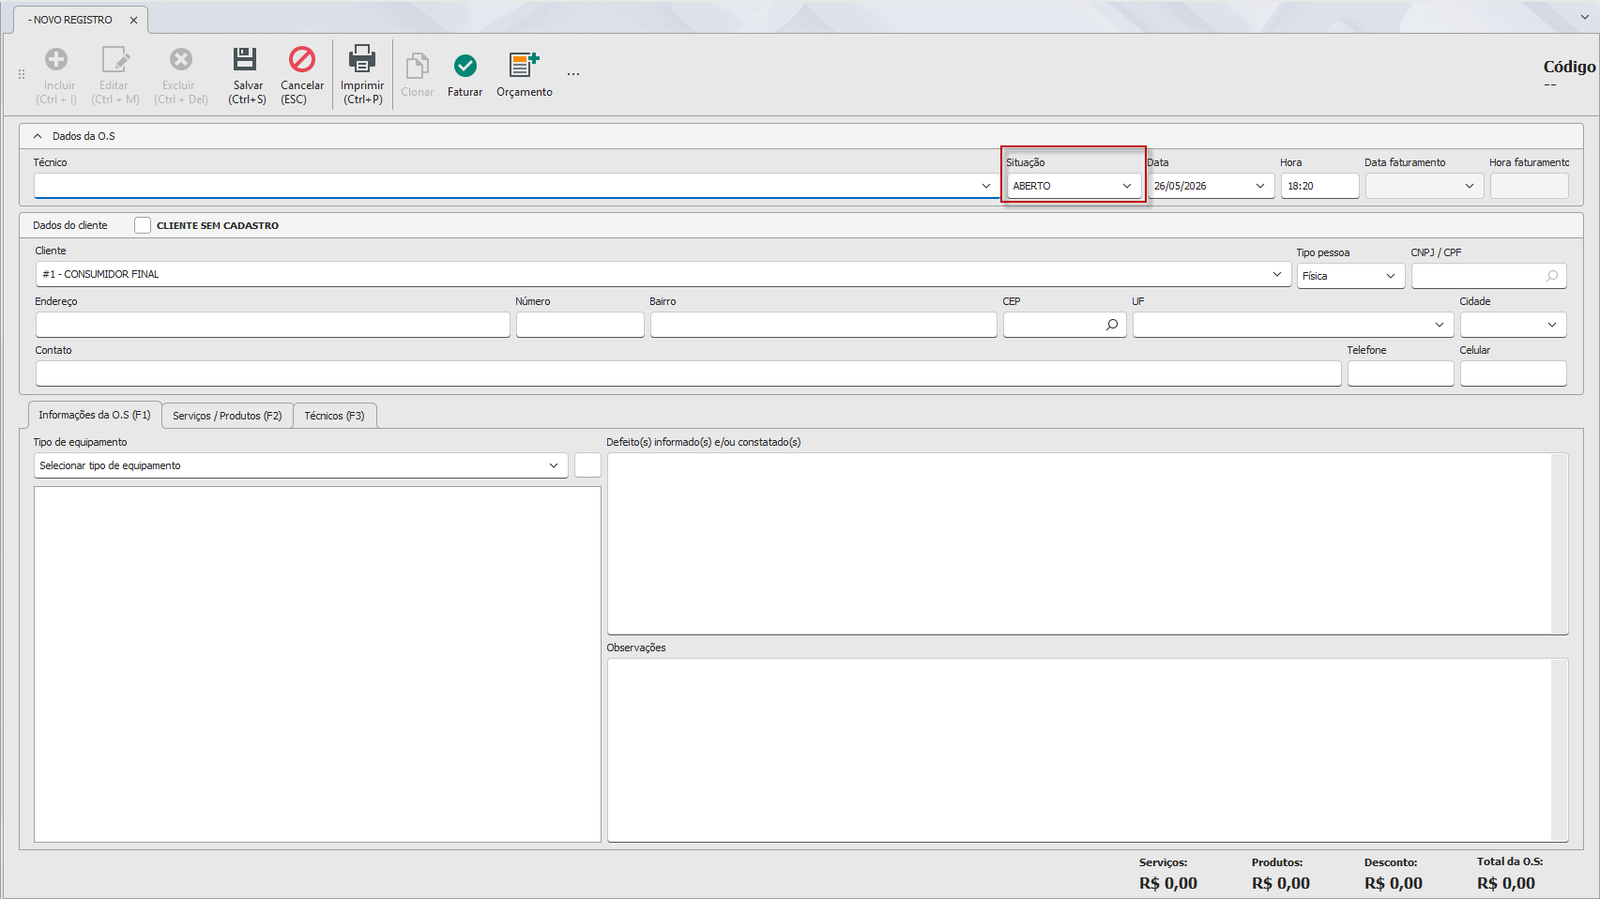Click the Celular input field
This screenshot has width=1600, height=899.
tap(1513, 374)
